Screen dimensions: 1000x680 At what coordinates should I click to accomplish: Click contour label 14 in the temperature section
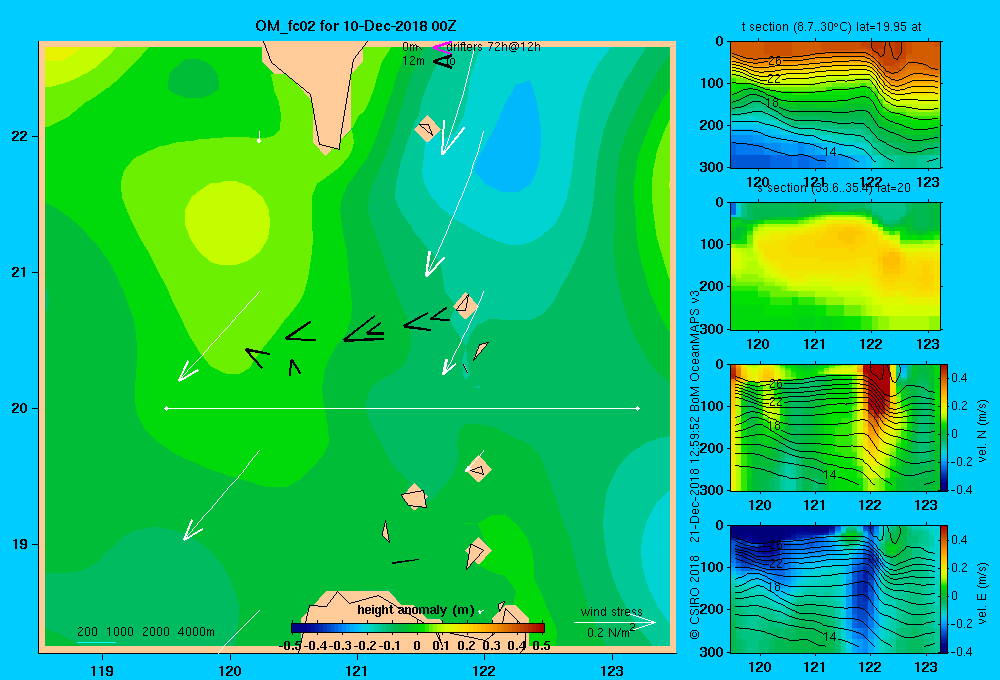coord(829,152)
